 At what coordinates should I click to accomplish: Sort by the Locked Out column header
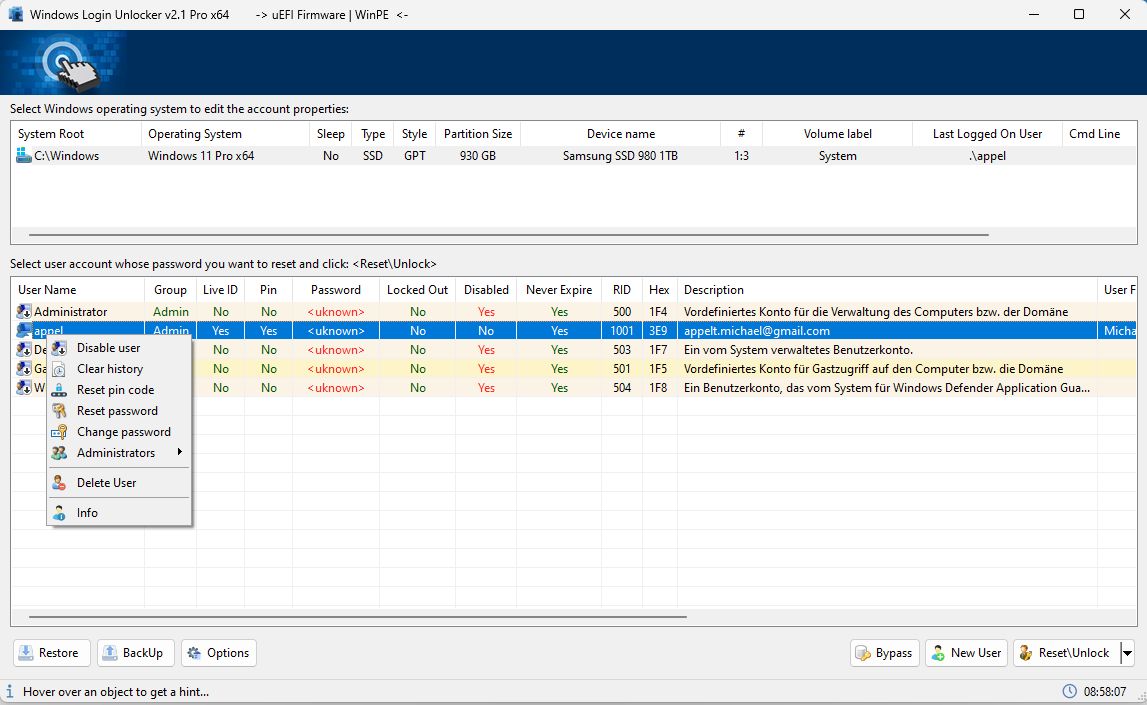pos(417,290)
